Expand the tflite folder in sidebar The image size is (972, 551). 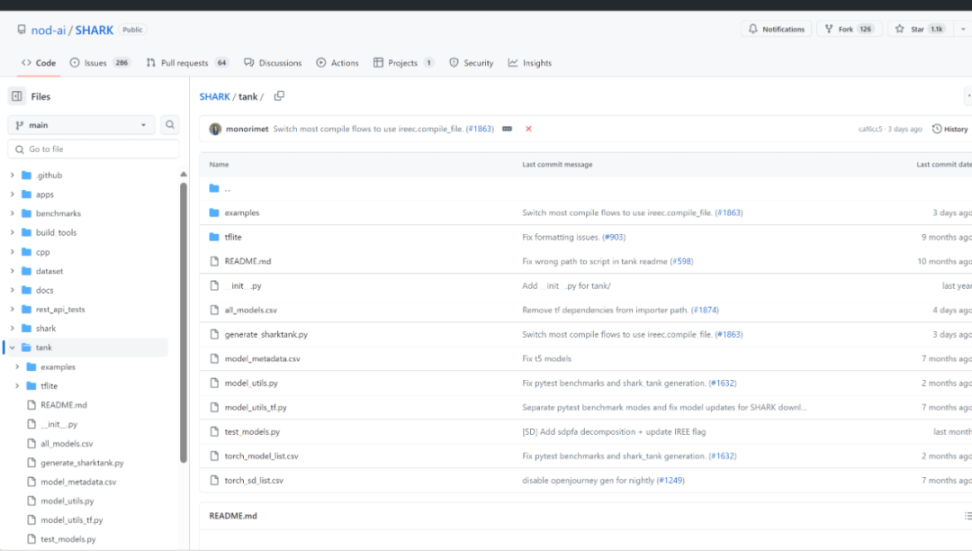18,386
